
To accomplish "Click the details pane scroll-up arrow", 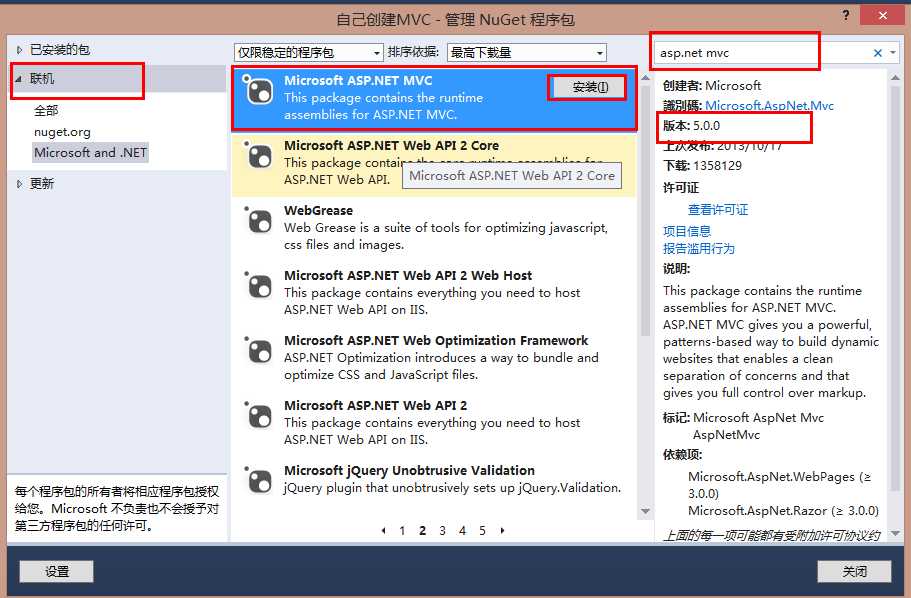I will (x=895, y=78).
